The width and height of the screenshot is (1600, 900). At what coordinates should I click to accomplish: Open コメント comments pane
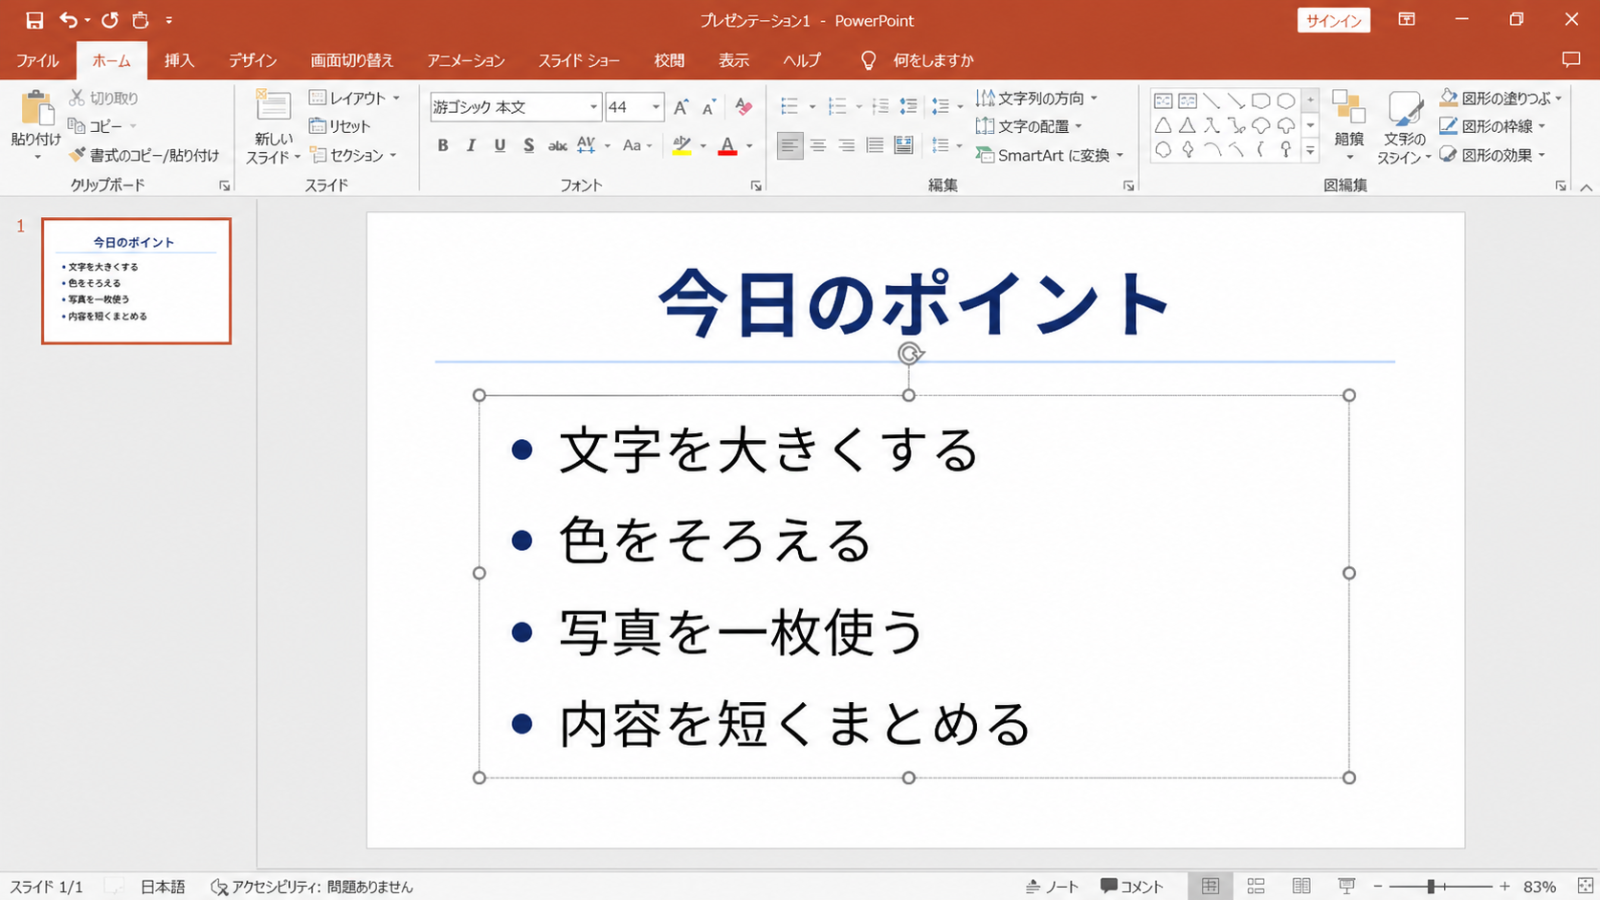click(1132, 886)
